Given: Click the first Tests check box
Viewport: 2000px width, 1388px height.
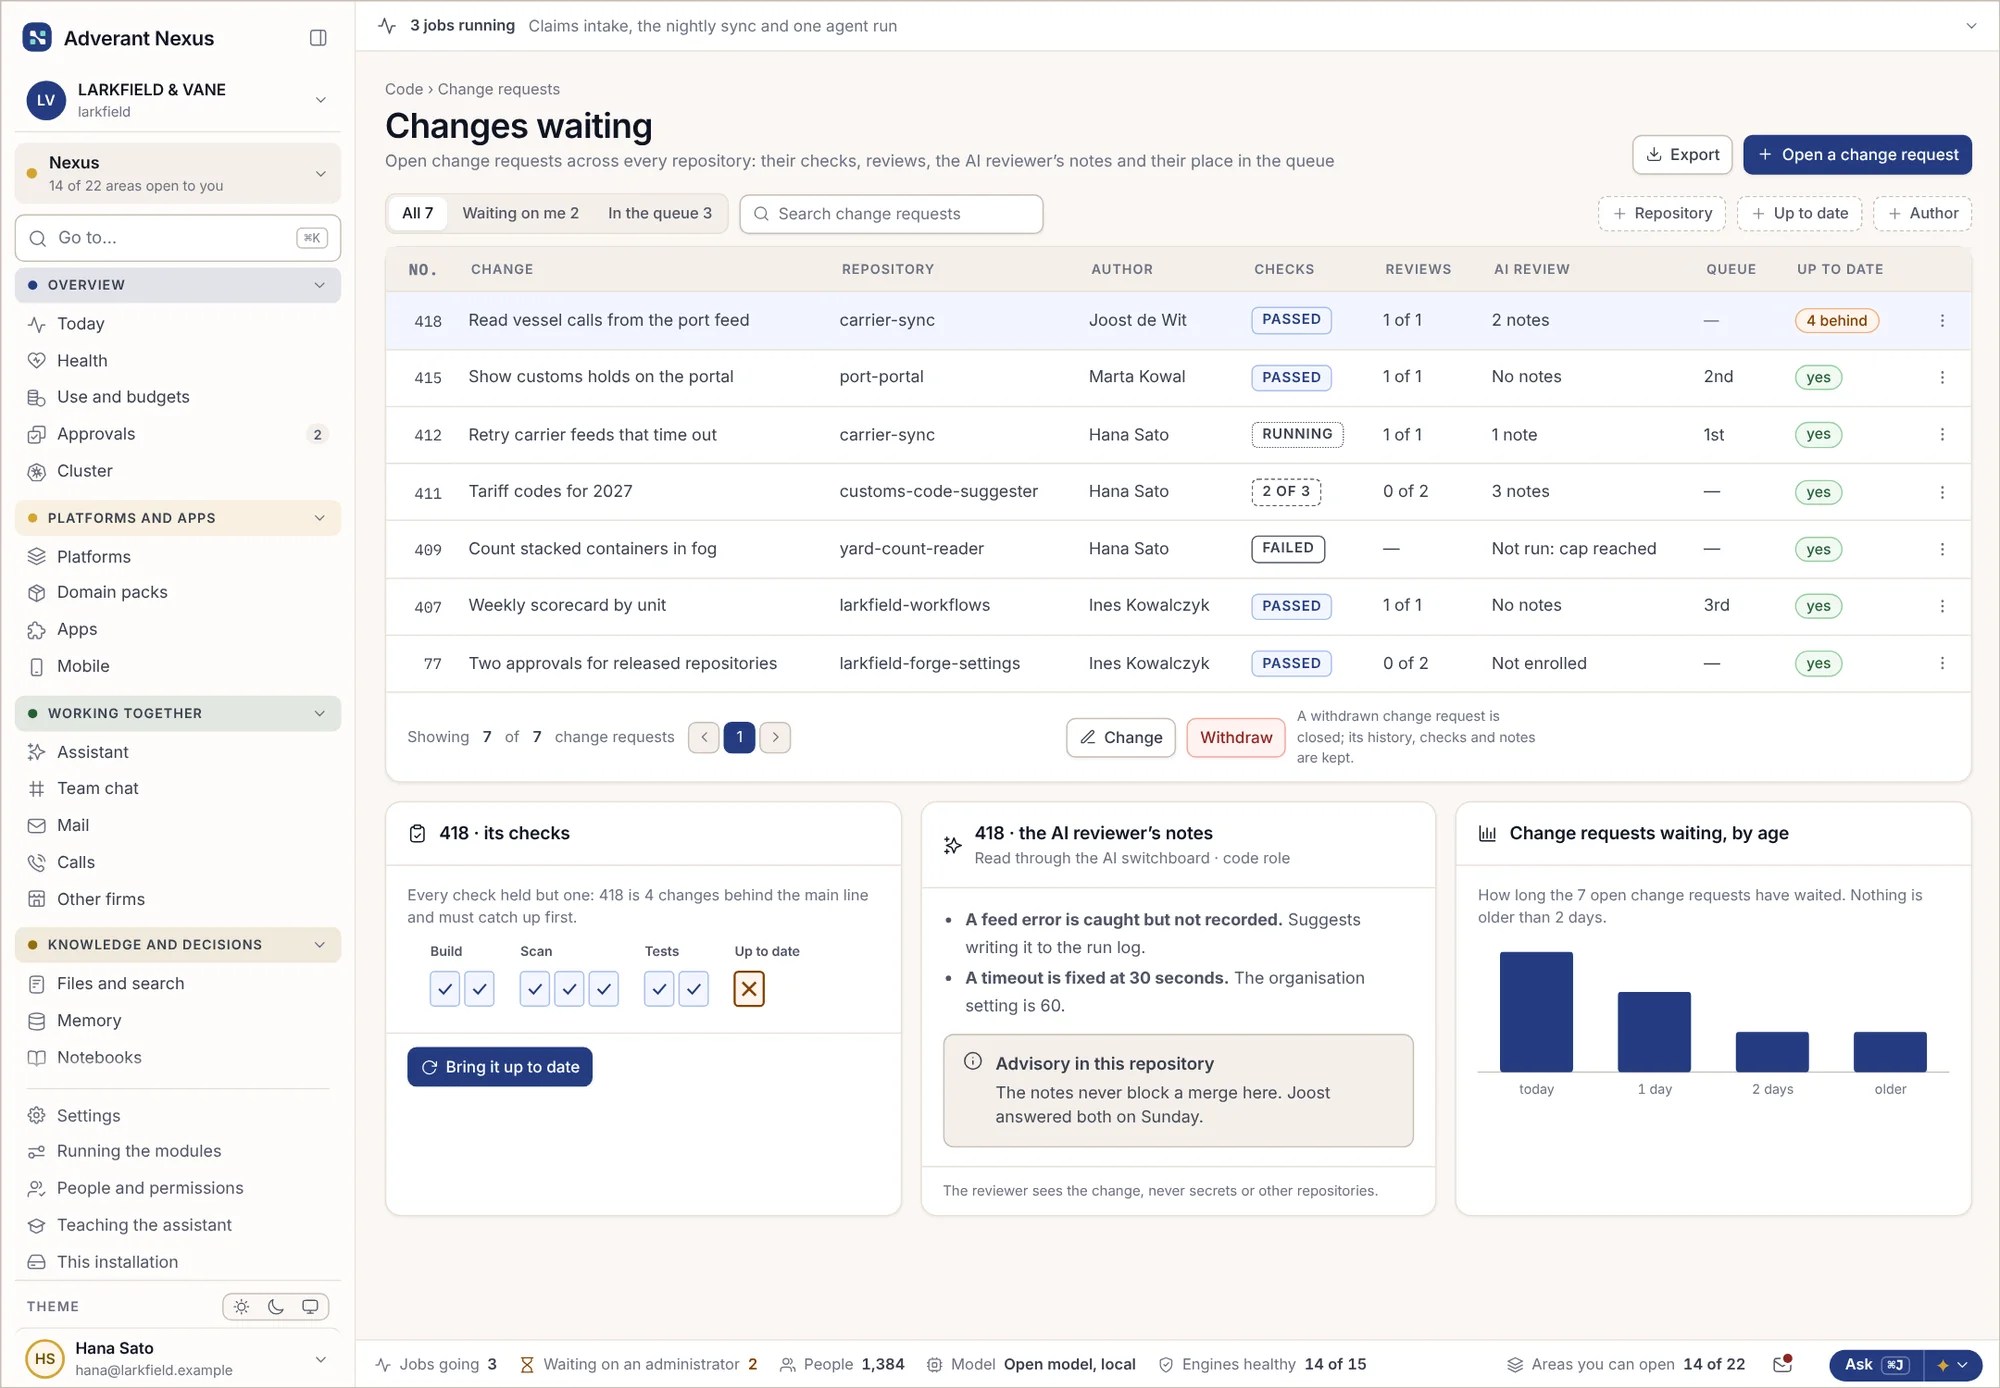Looking at the screenshot, I should [659, 989].
